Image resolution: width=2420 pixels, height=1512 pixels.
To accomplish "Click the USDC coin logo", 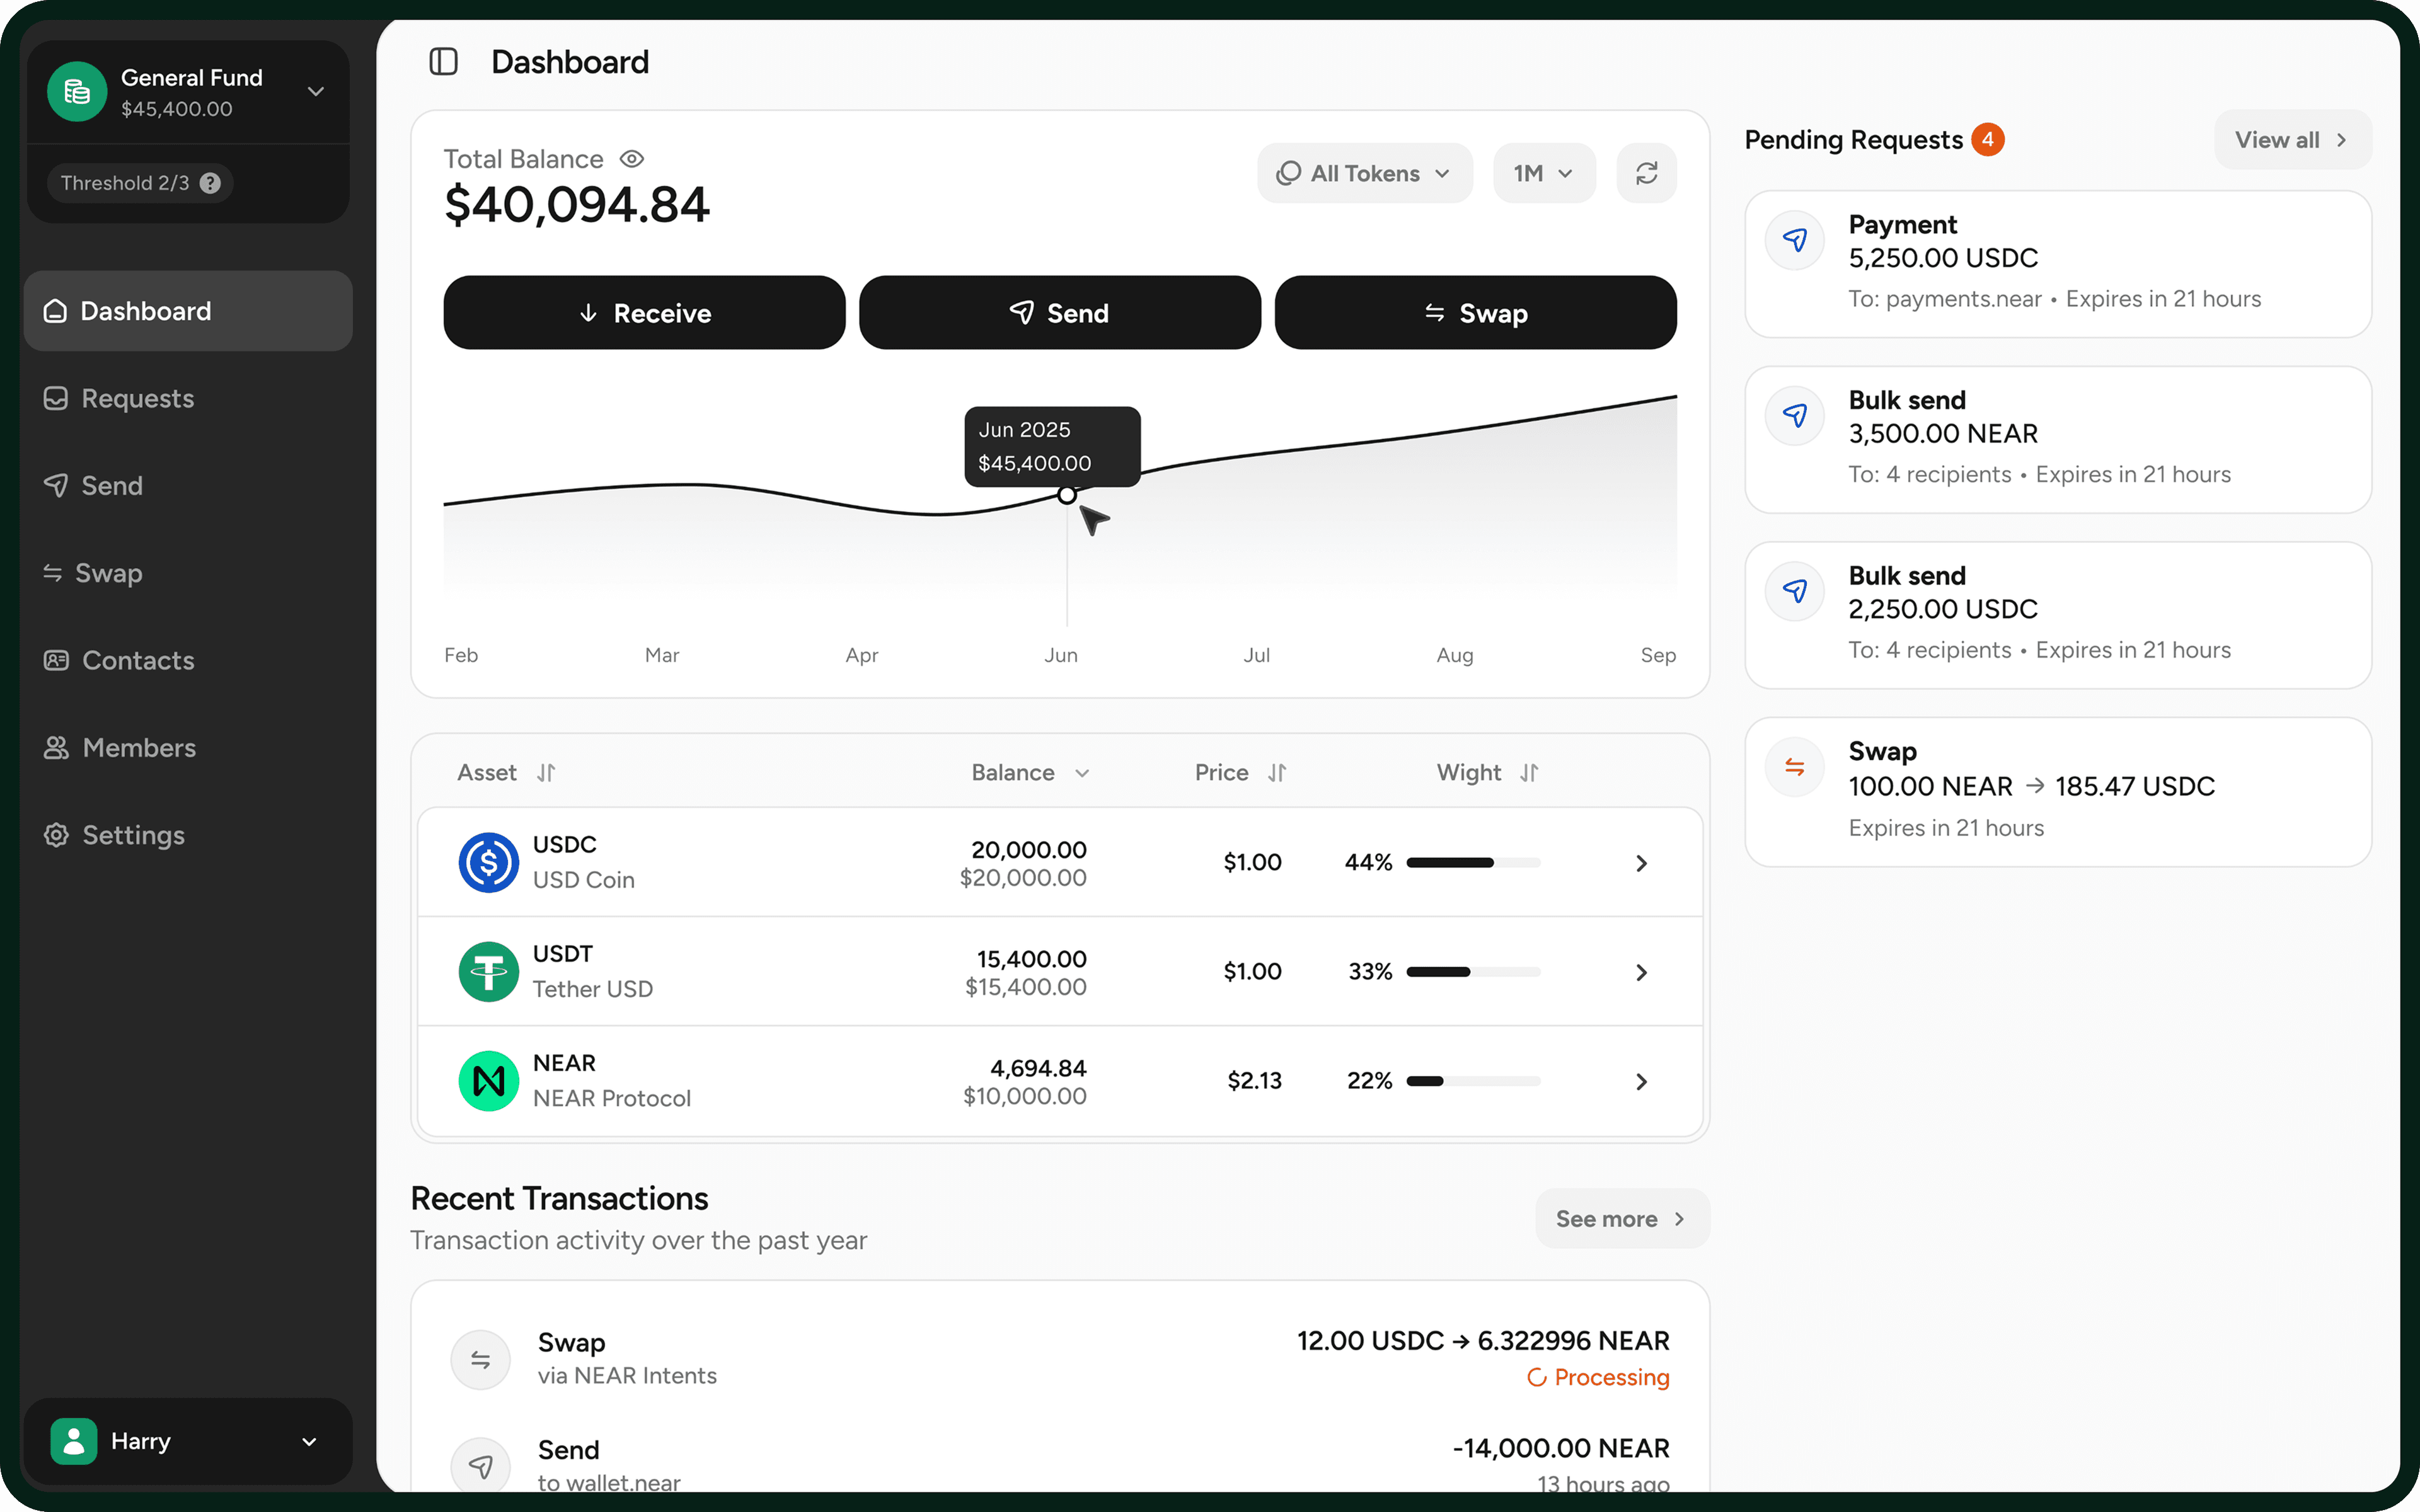I will [488, 862].
